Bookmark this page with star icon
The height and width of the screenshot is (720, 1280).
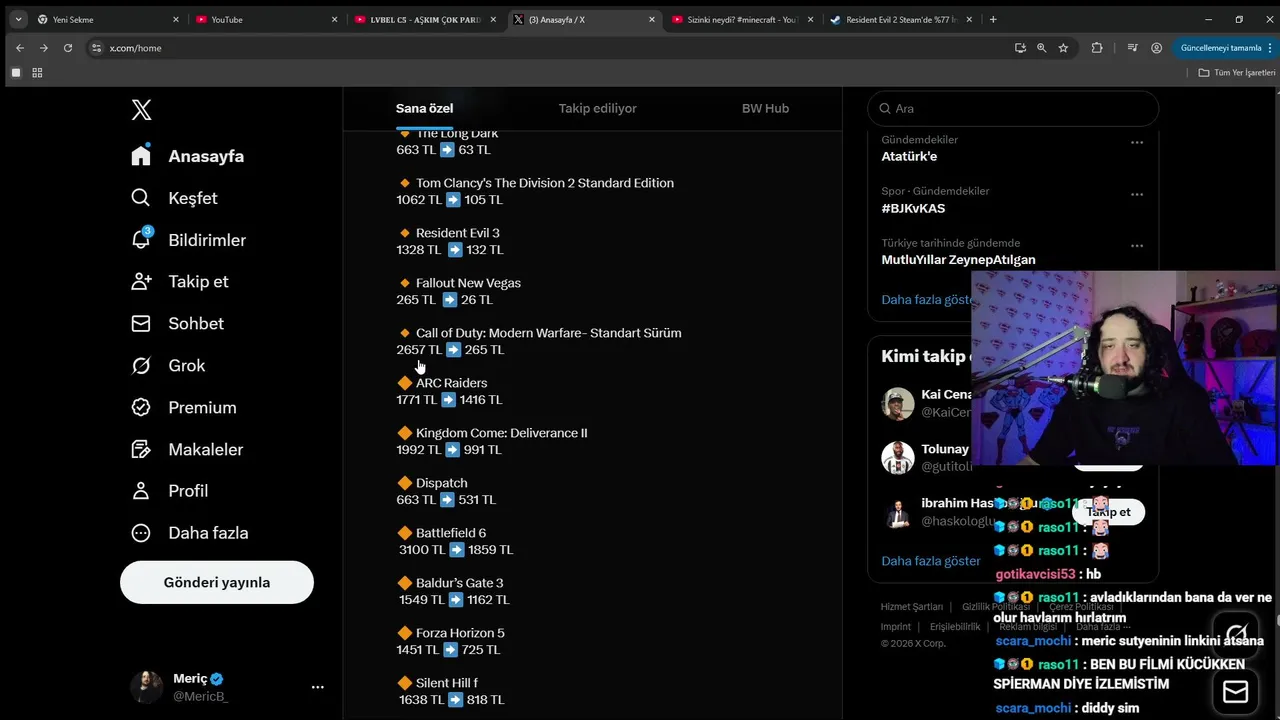[x=1063, y=48]
